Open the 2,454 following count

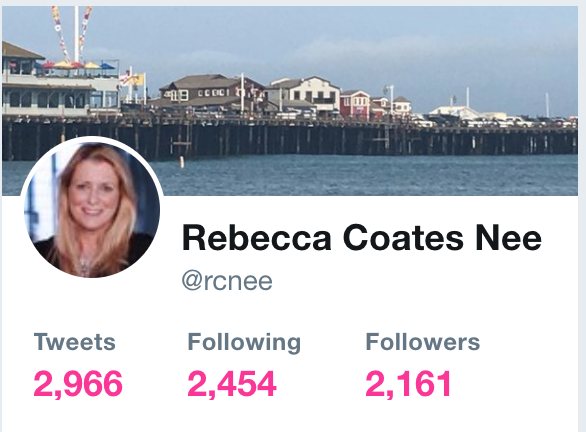coord(232,384)
